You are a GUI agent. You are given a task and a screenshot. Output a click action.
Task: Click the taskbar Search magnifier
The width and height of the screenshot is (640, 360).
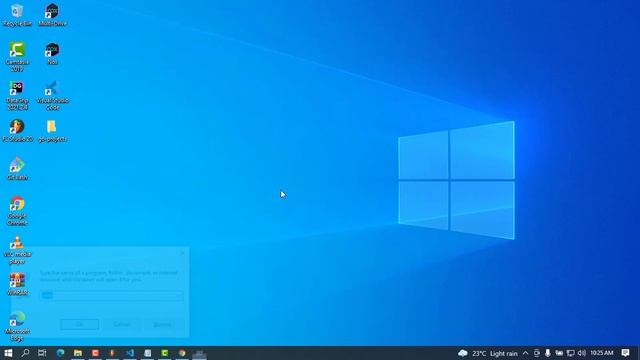coord(25,353)
